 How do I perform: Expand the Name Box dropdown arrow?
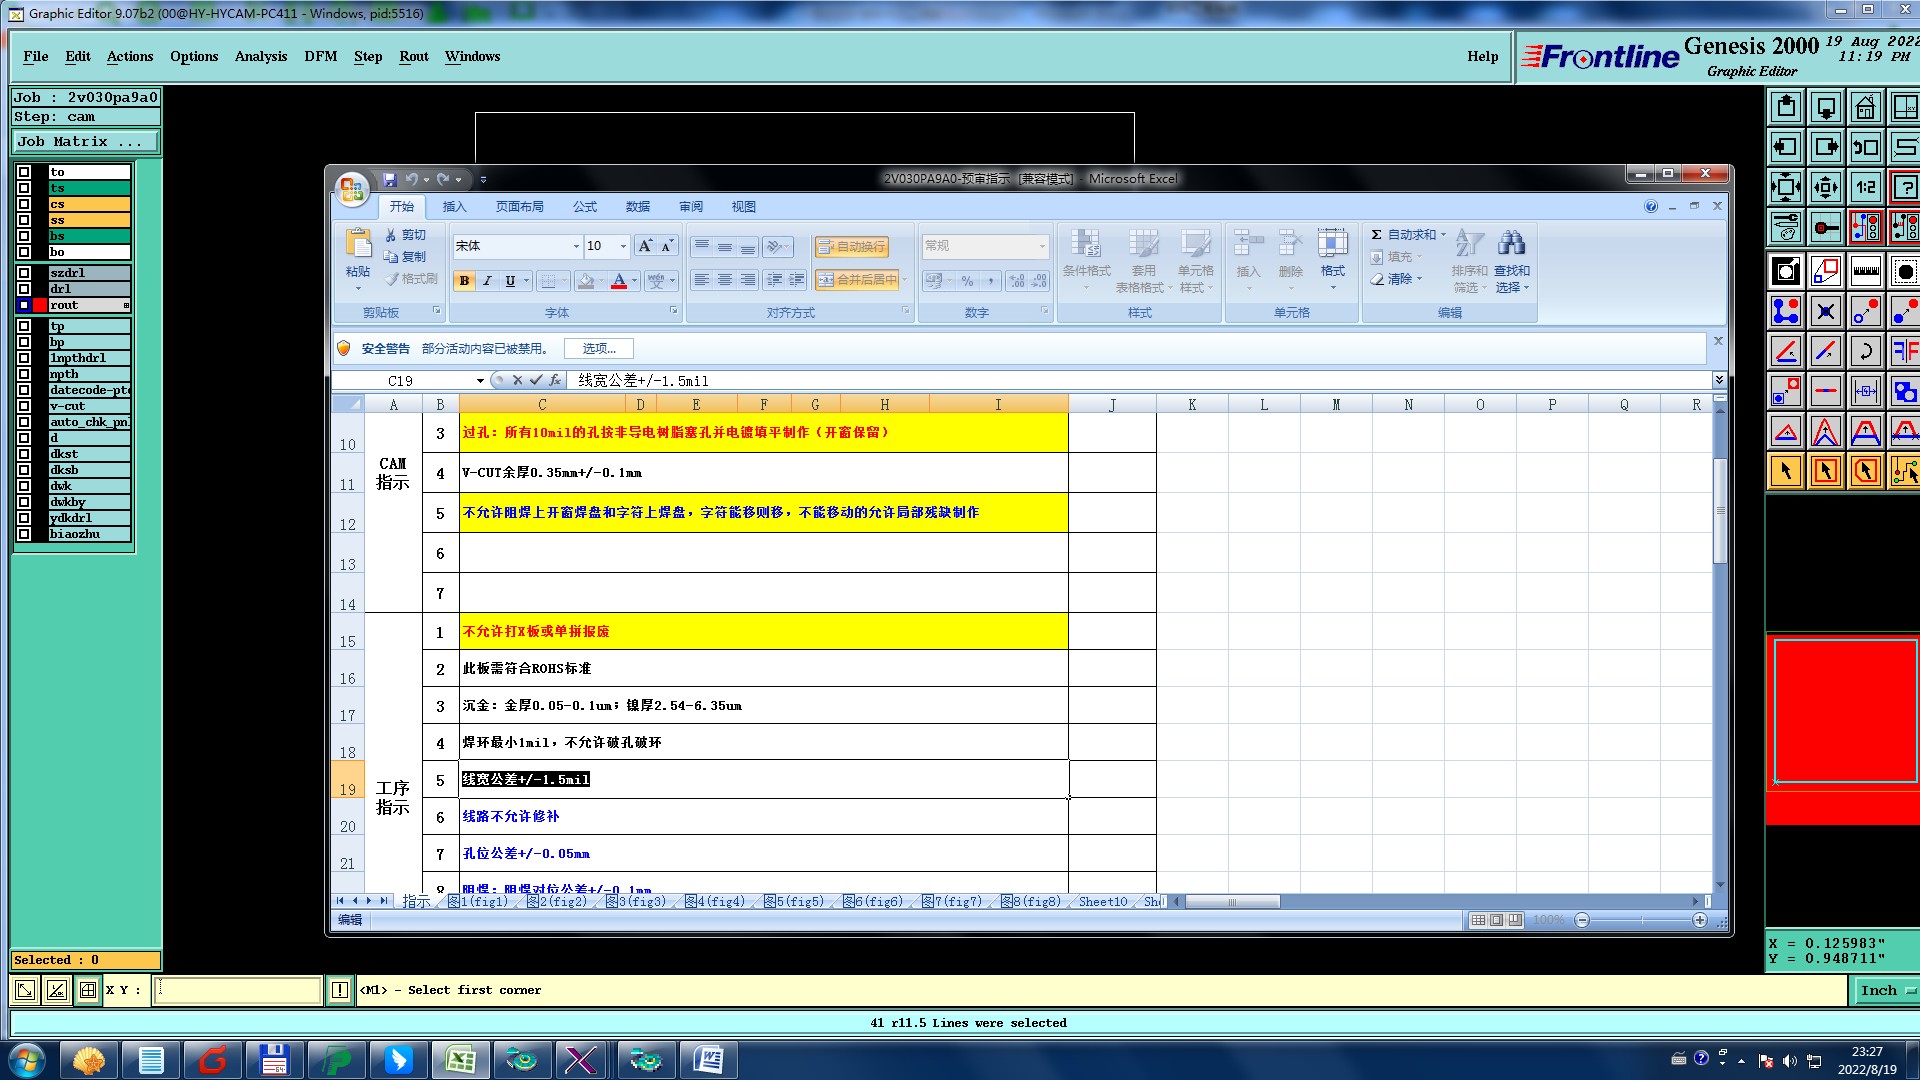click(x=480, y=381)
